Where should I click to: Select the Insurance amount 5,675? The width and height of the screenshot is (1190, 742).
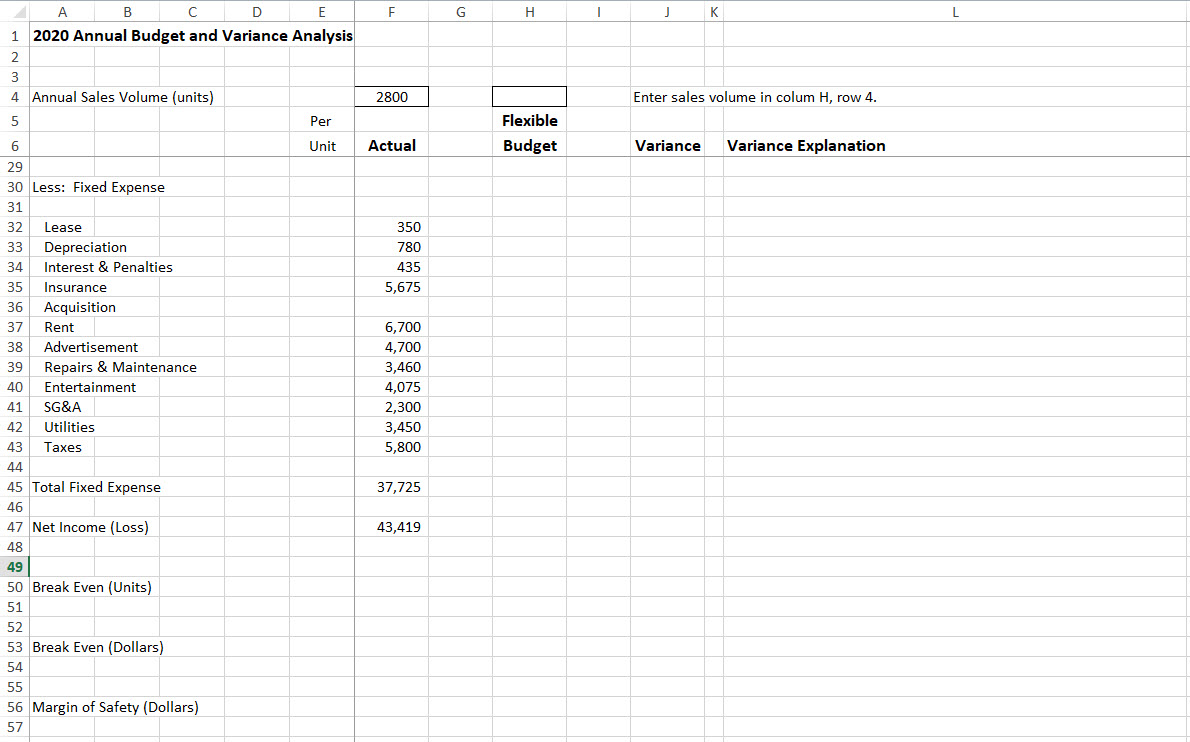pyautogui.click(x=391, y=287)
